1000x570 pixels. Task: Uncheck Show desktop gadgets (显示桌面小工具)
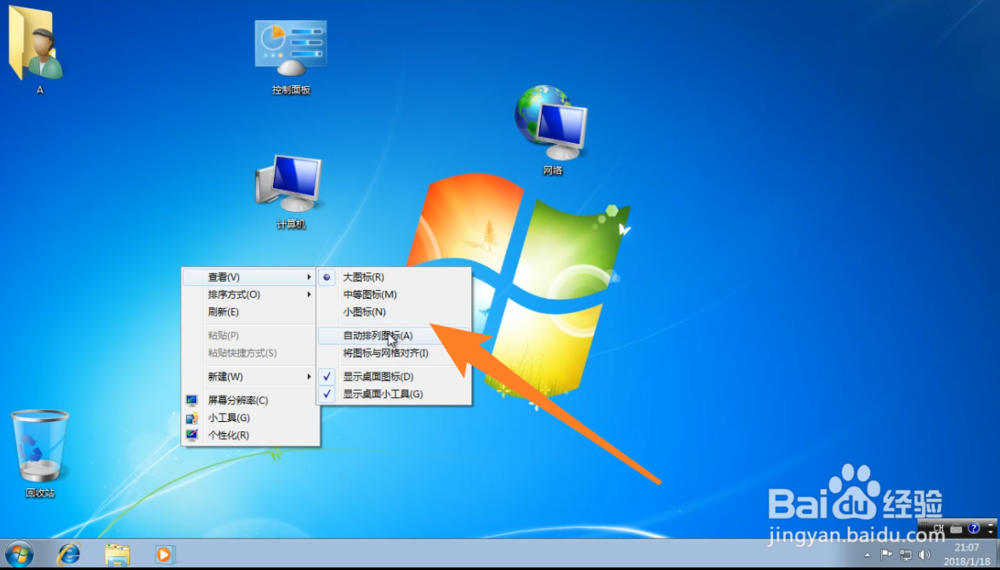pos(394,393)
